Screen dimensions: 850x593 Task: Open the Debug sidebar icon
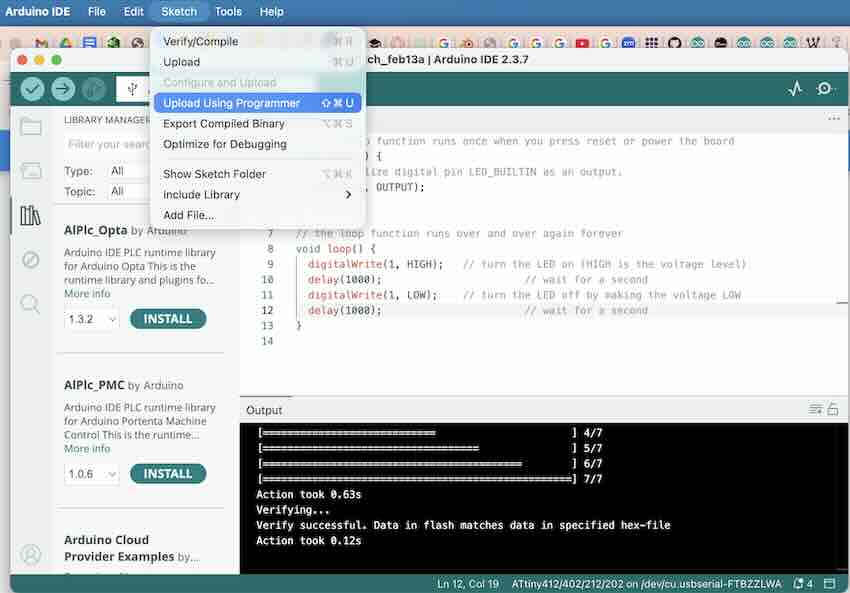30,260
